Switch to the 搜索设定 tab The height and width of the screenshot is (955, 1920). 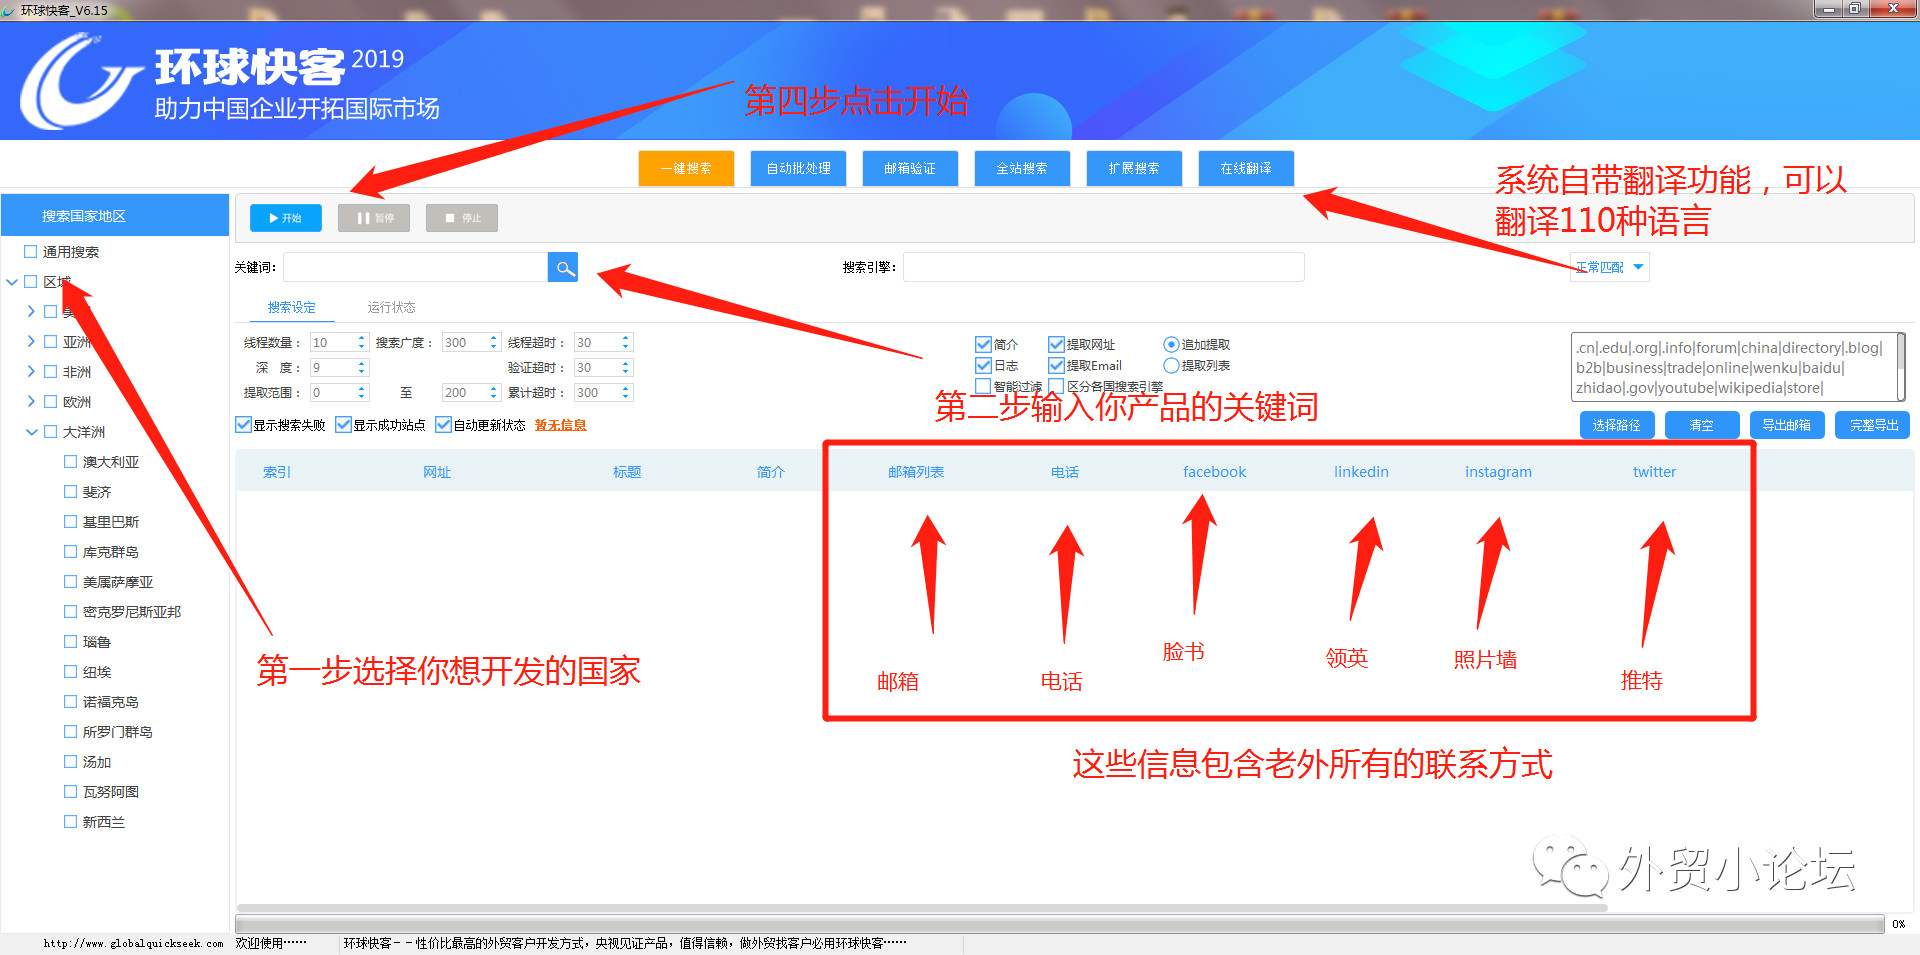pyautogui.click(x=291, y=307)
